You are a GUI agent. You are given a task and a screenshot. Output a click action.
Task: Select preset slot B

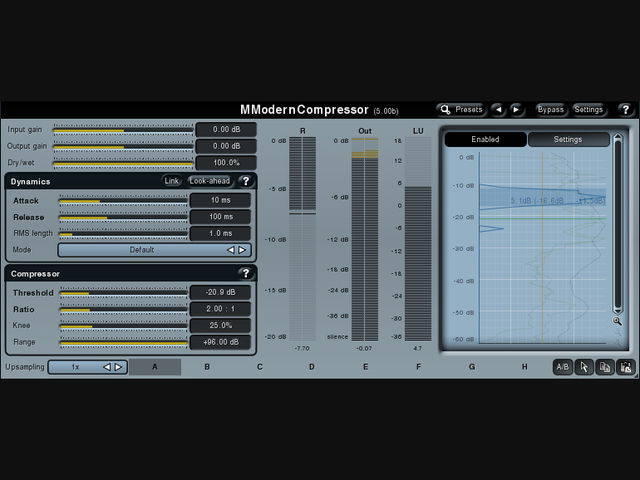(x=207, y=367)
